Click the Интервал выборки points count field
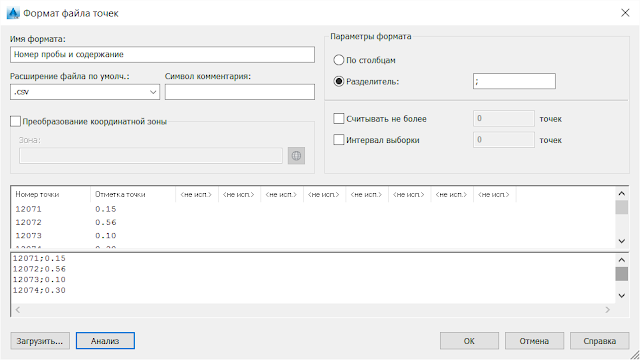 [504, 140]
